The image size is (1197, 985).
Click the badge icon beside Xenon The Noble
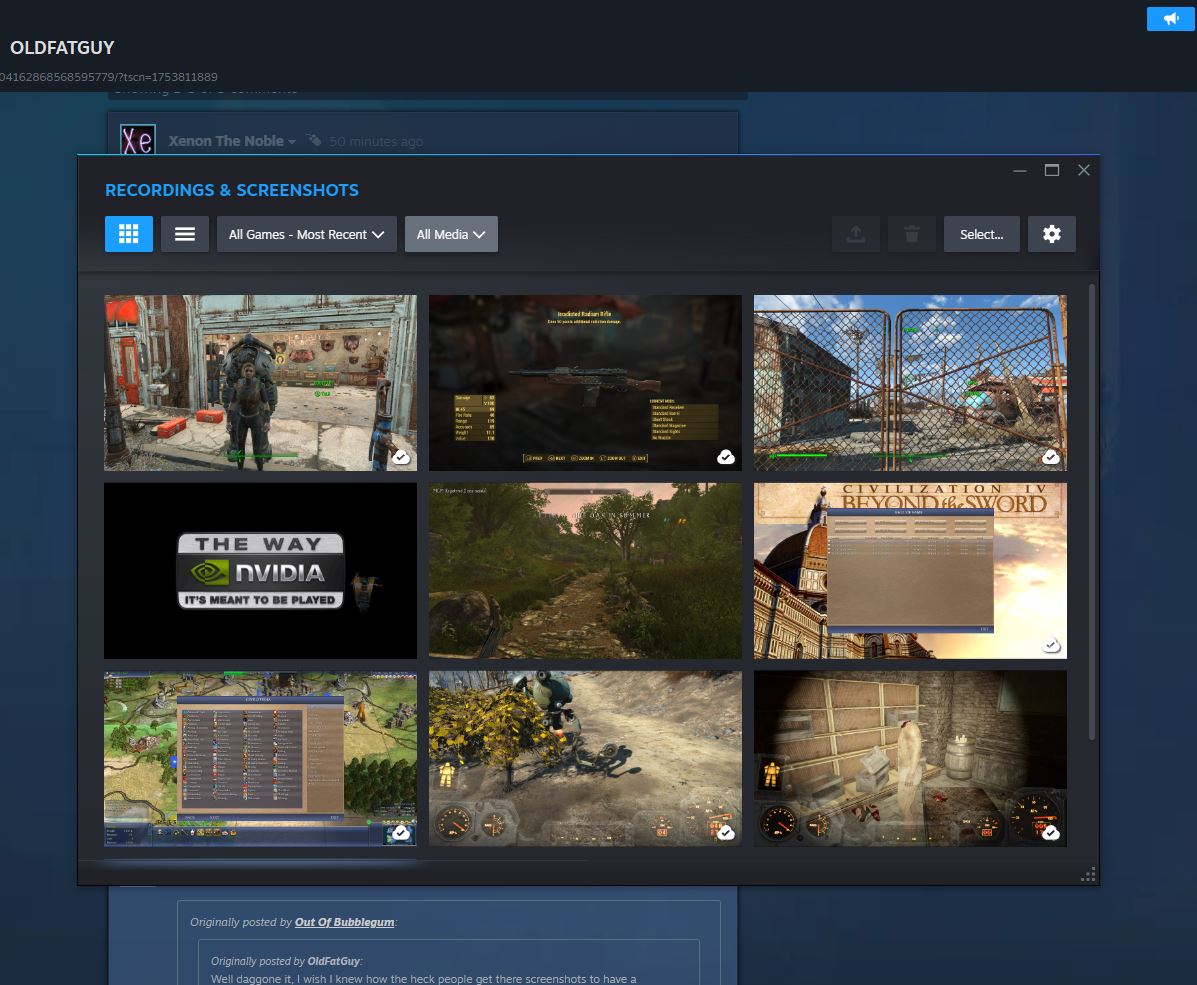(x=314, y=140)
